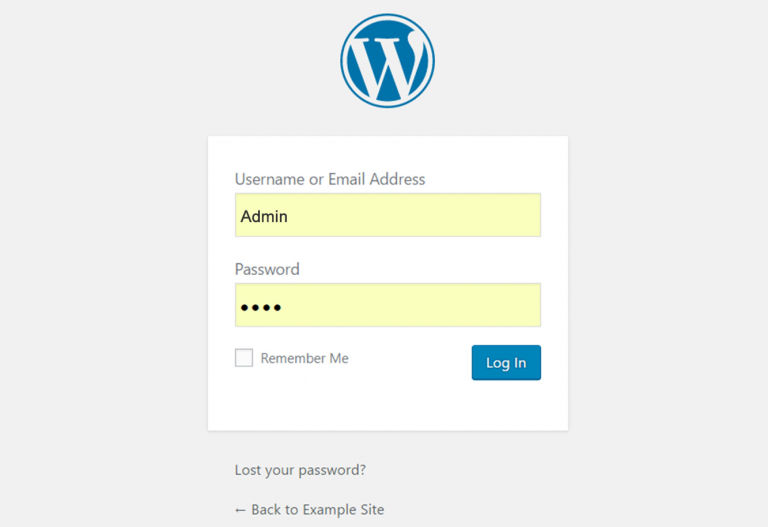Click the words Example Site in bottom link
The width and height of the screenshot is (768, 527).
point(343,509)
